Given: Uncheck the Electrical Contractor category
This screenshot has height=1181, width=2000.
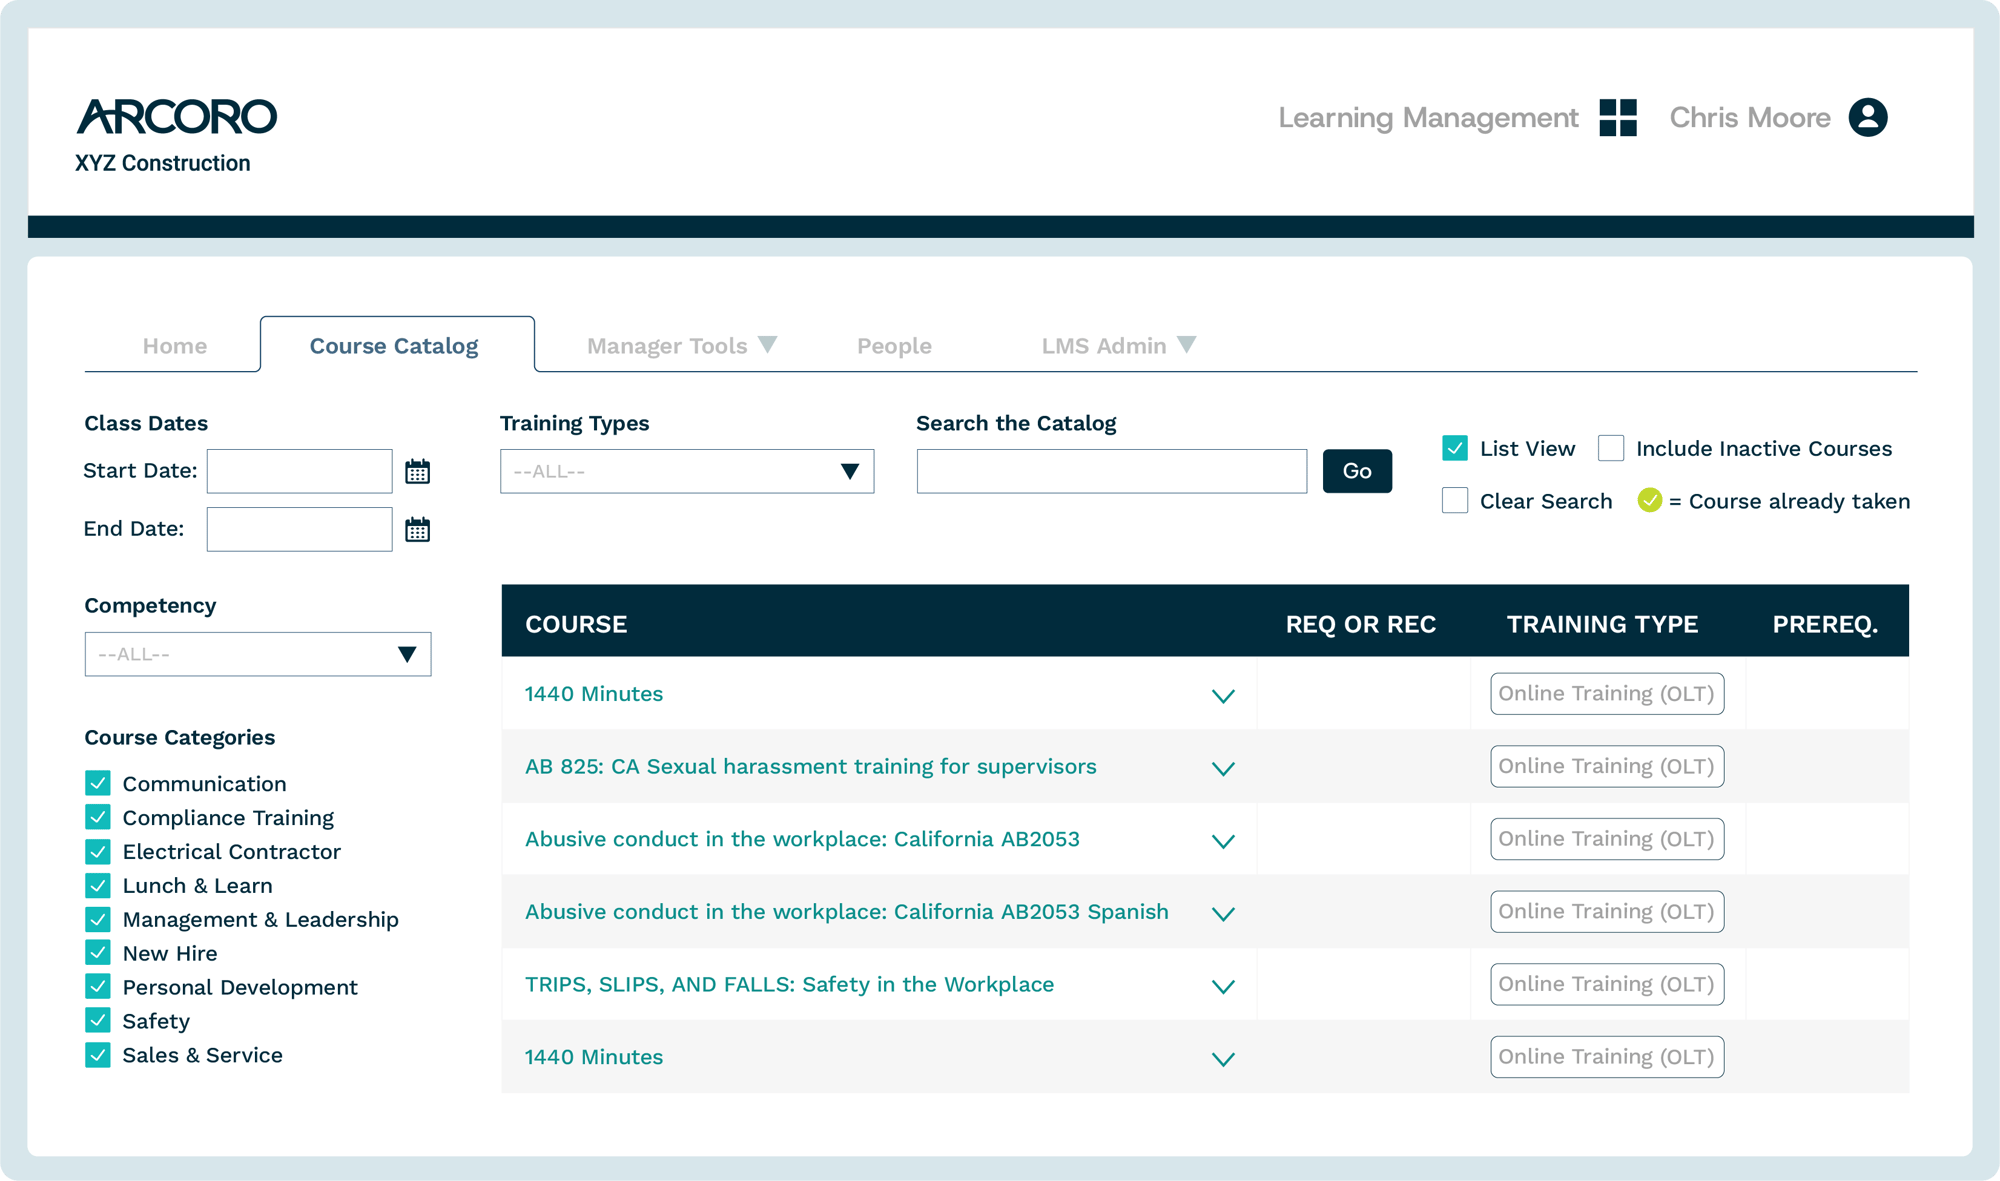Looking at the screenshot, I should pos(98,851).
